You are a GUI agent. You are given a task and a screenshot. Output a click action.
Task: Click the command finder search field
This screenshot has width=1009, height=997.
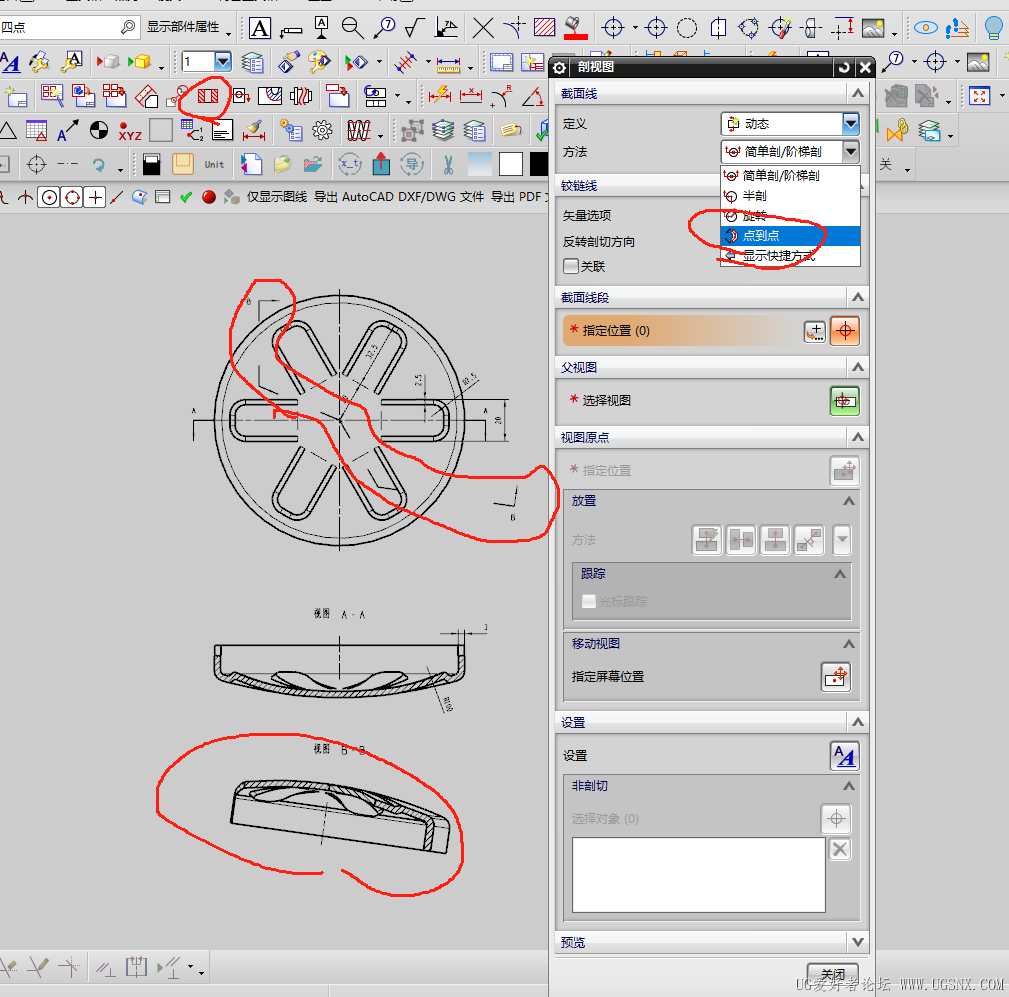pos(59,27)
